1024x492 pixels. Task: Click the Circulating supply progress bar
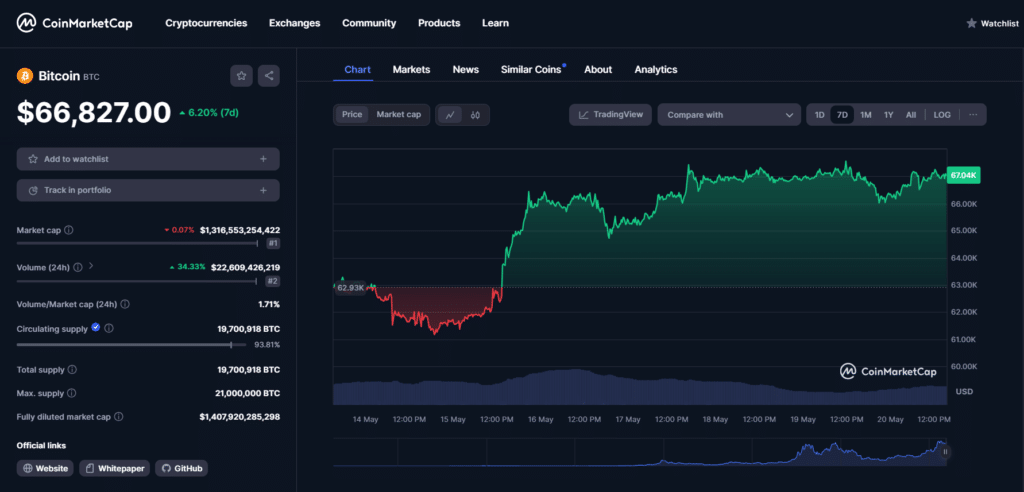[131, 344]
